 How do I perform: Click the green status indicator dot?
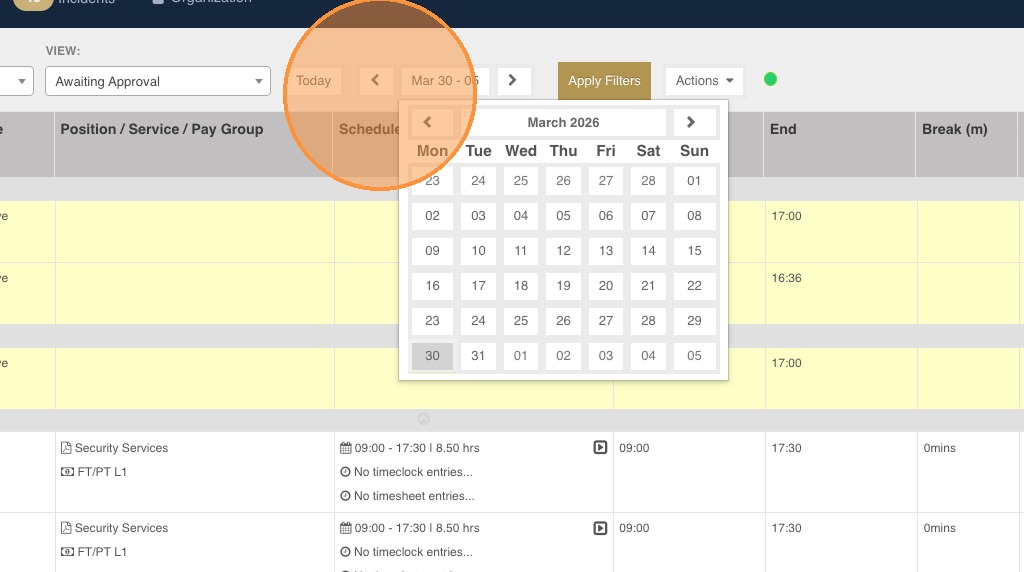tap(771, 79)
